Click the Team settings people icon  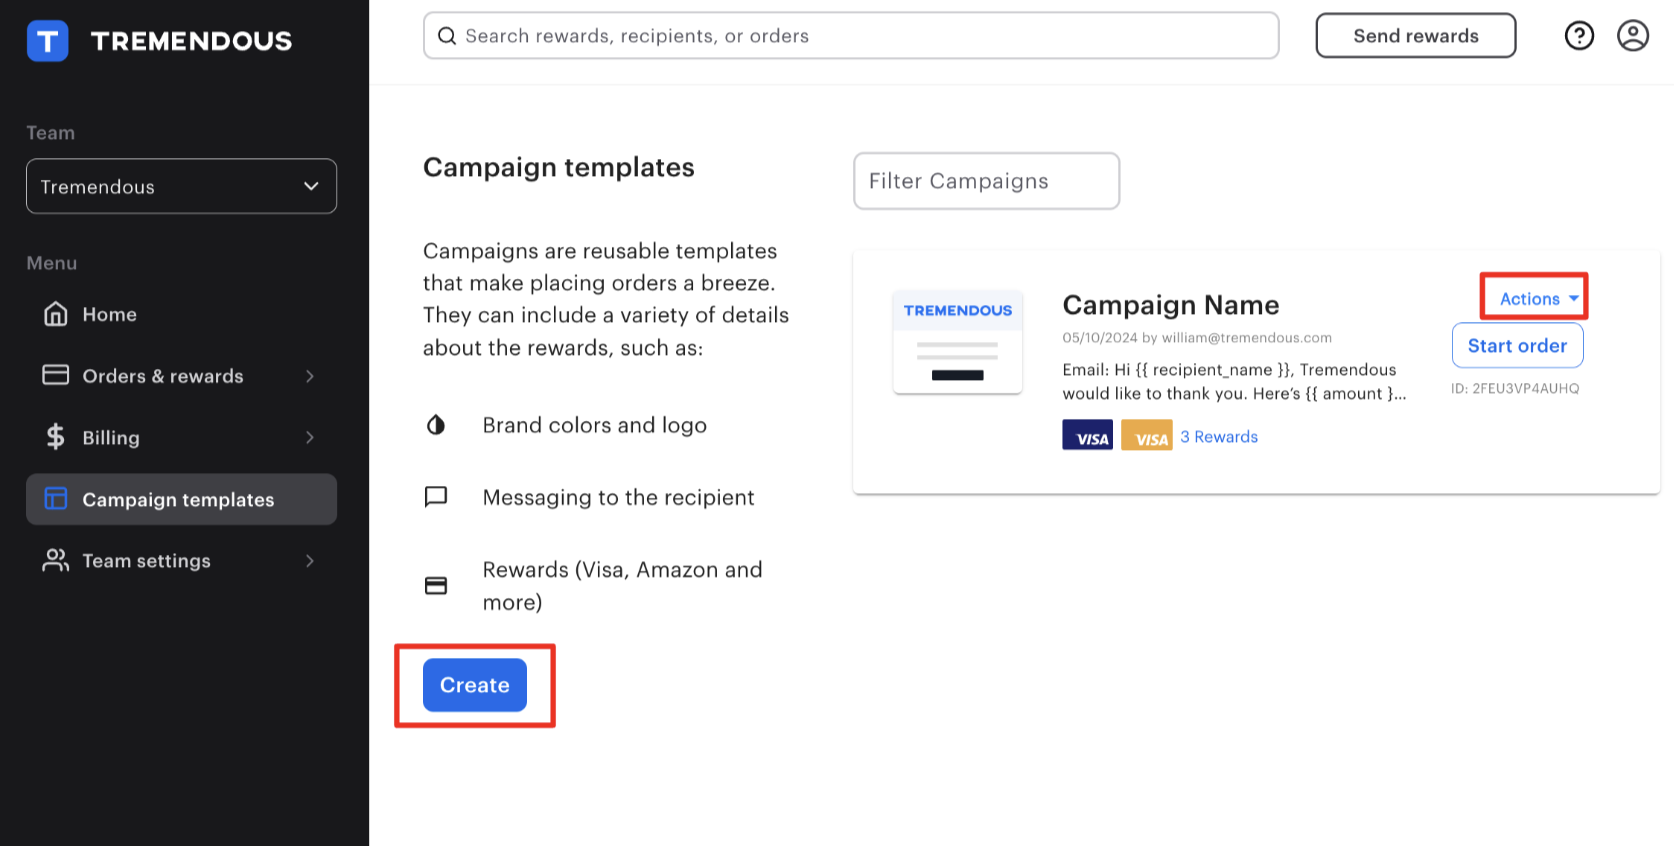coord(56,560)
